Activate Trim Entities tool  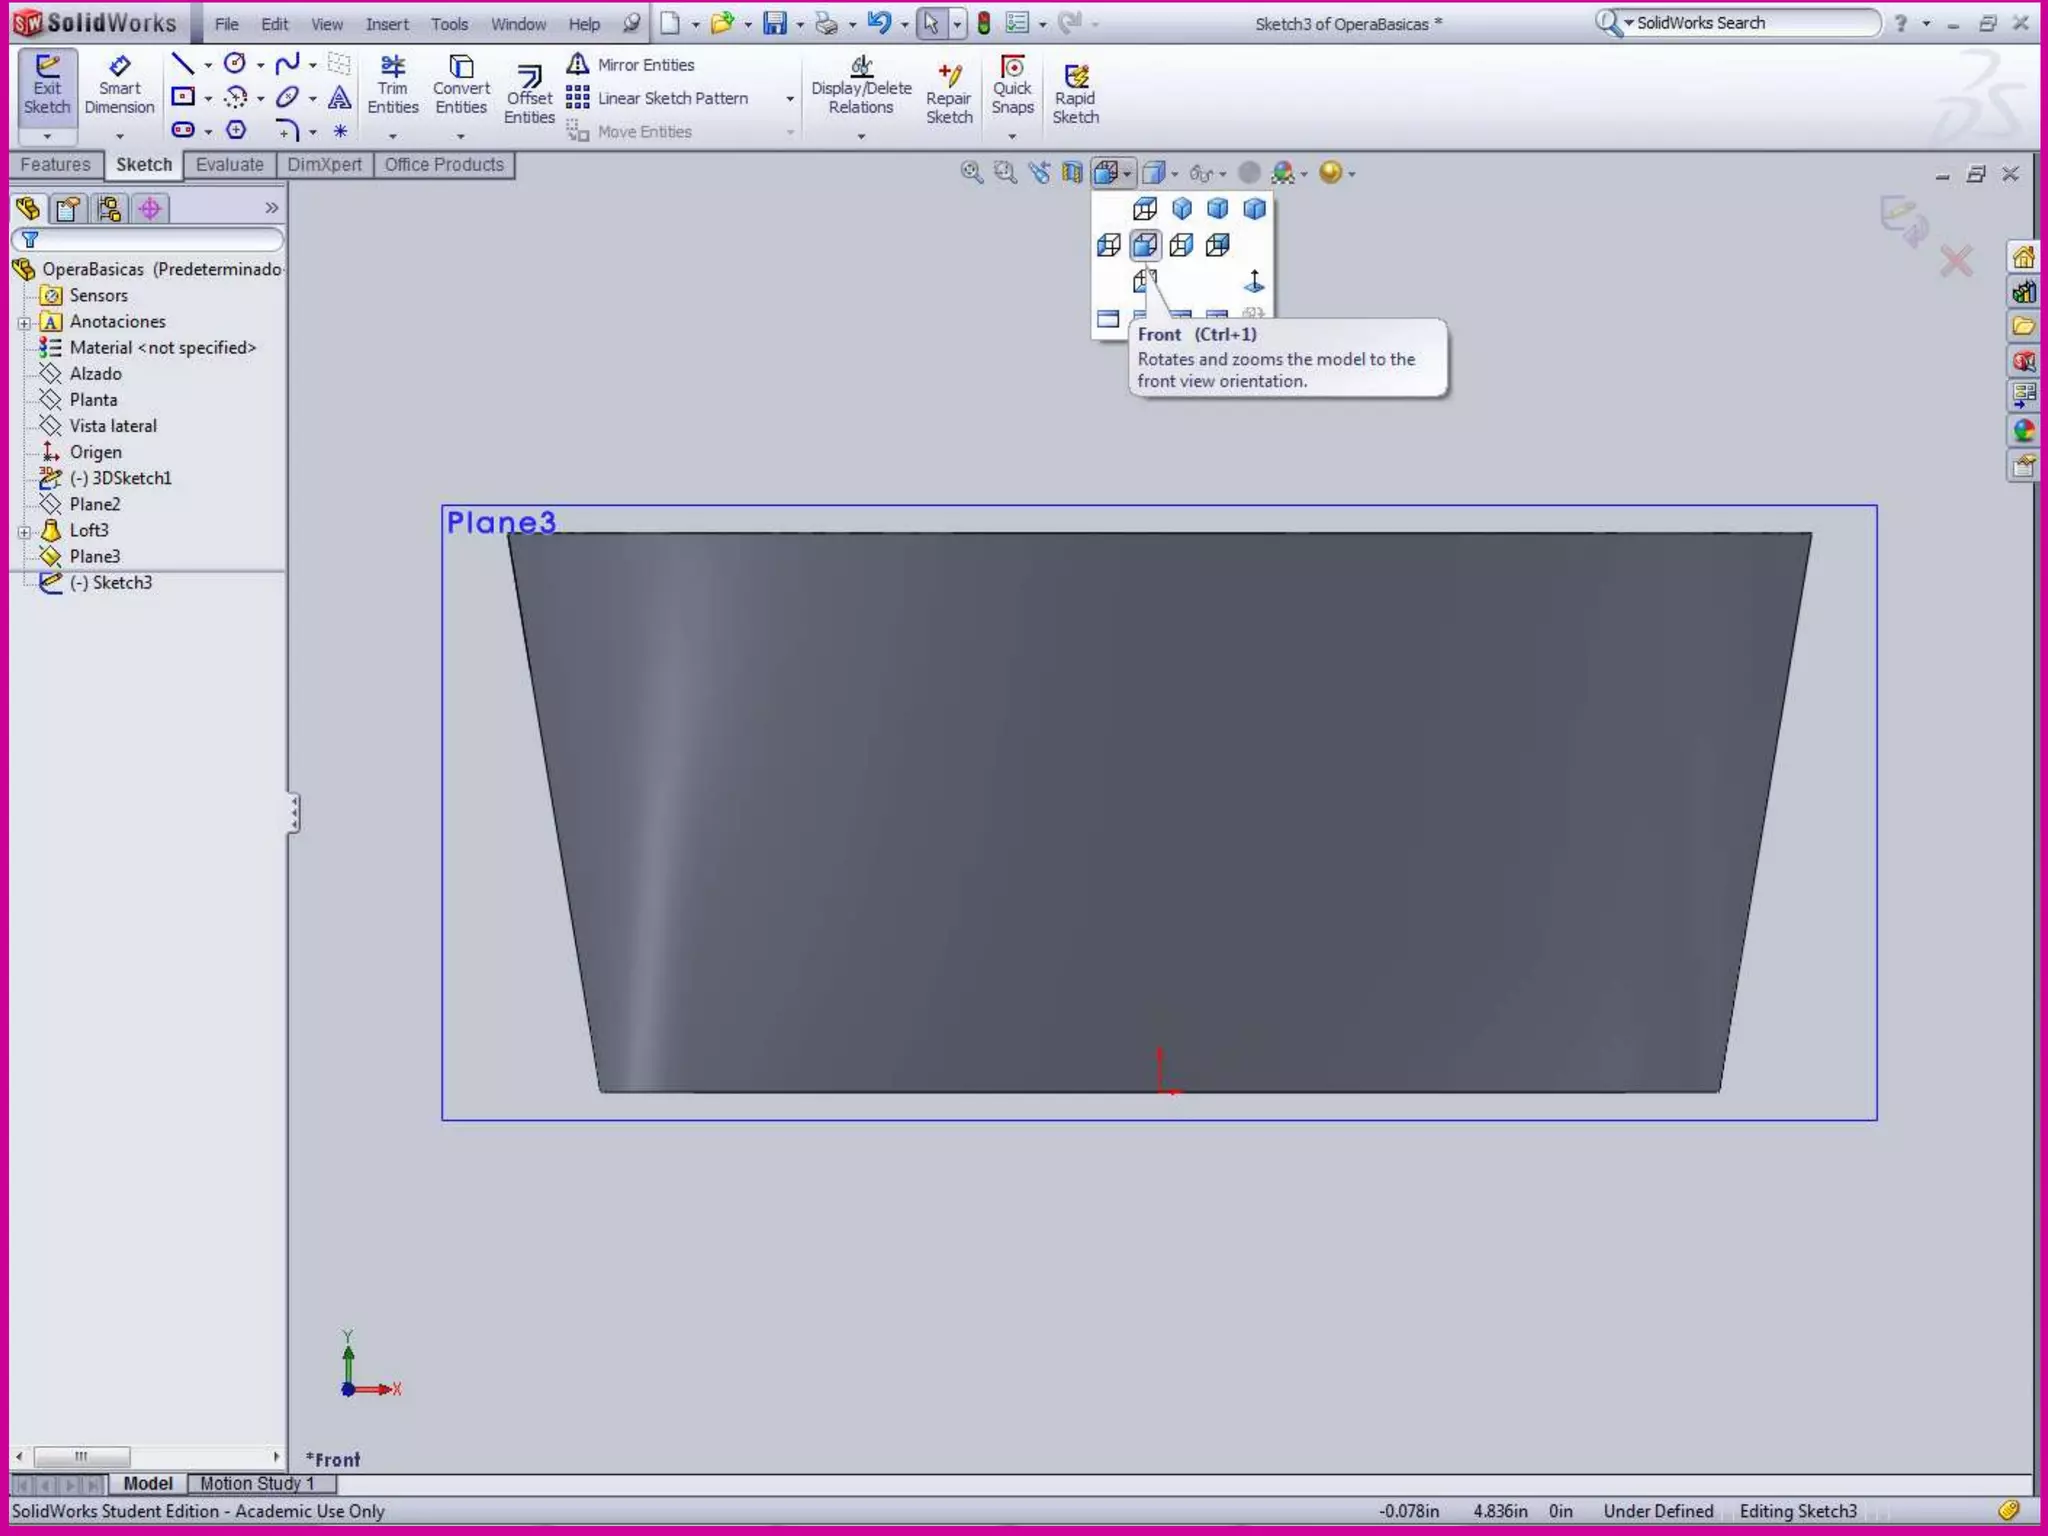[x=392, y=87]
